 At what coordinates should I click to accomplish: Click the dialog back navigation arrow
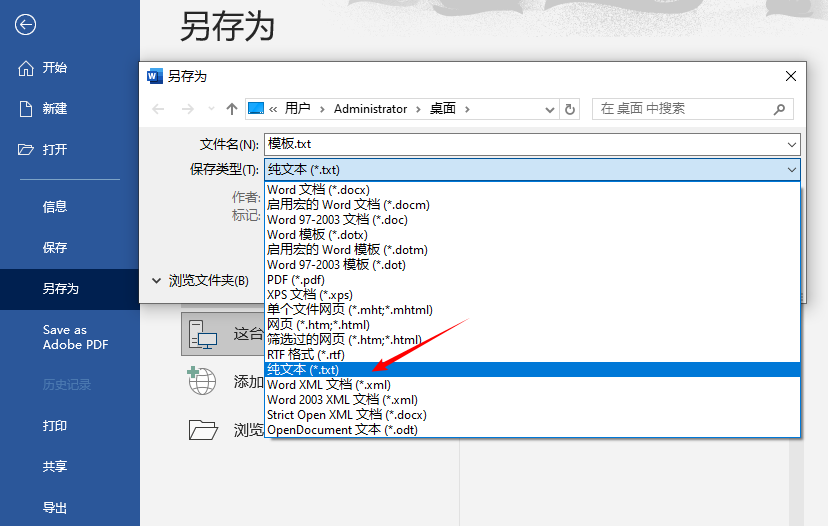[x=158, y=109]
